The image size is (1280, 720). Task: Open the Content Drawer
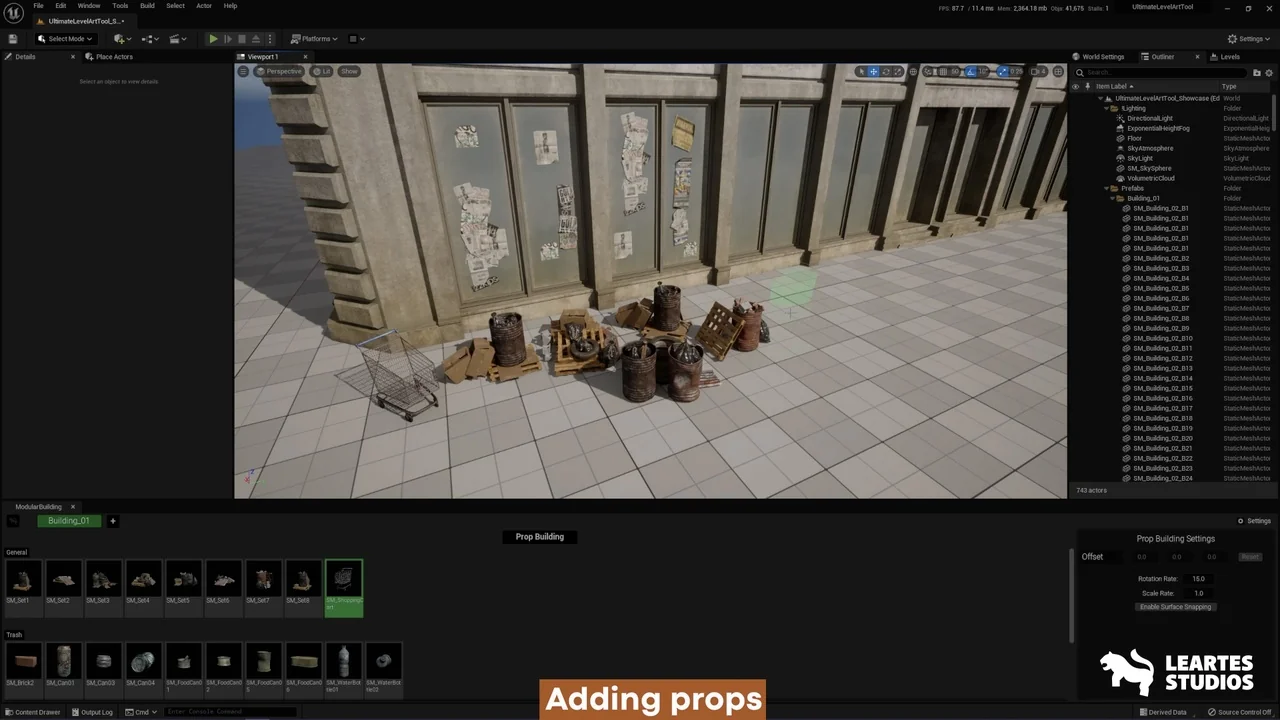point(32,712)
